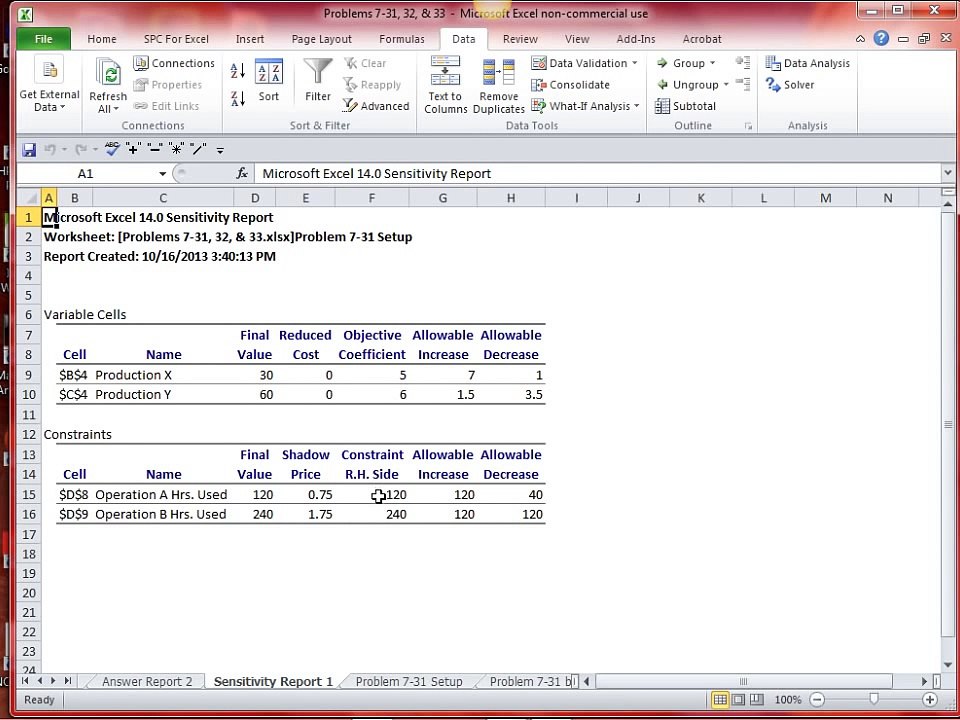The width and height of the screenshot is (960, 720).
Task: Launch Text to Columns wizard
Action: click(445, 85)
